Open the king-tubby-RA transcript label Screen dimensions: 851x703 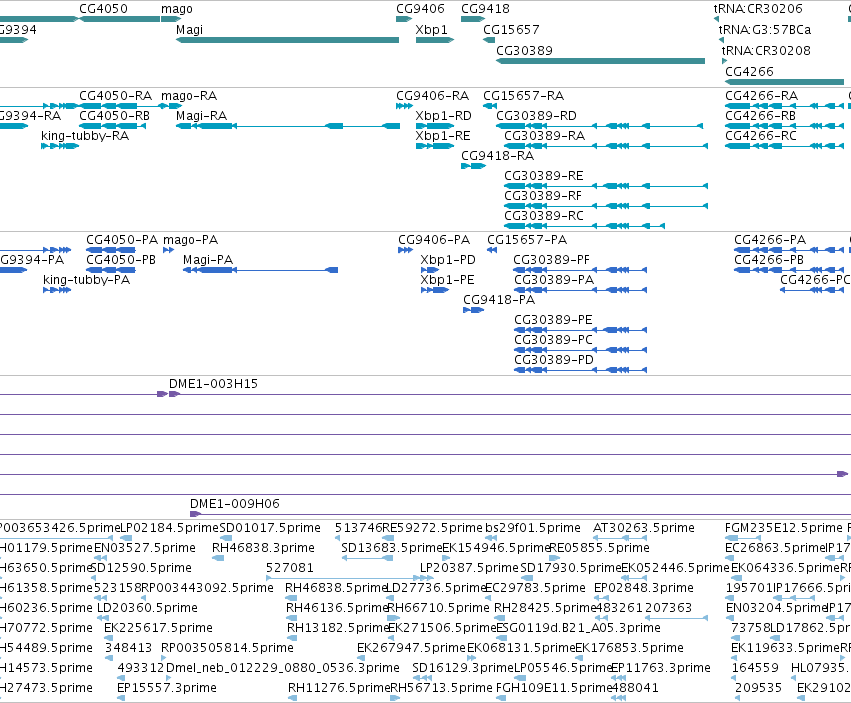pos(85,136)
